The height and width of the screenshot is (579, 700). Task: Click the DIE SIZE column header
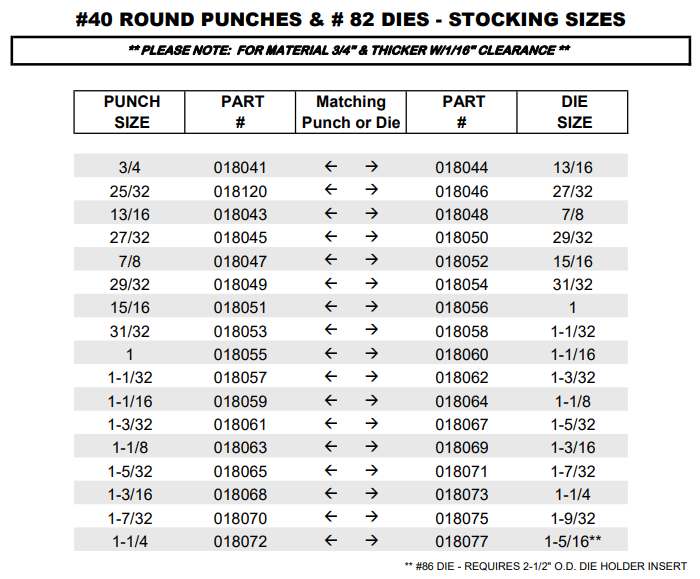point(574,112)
